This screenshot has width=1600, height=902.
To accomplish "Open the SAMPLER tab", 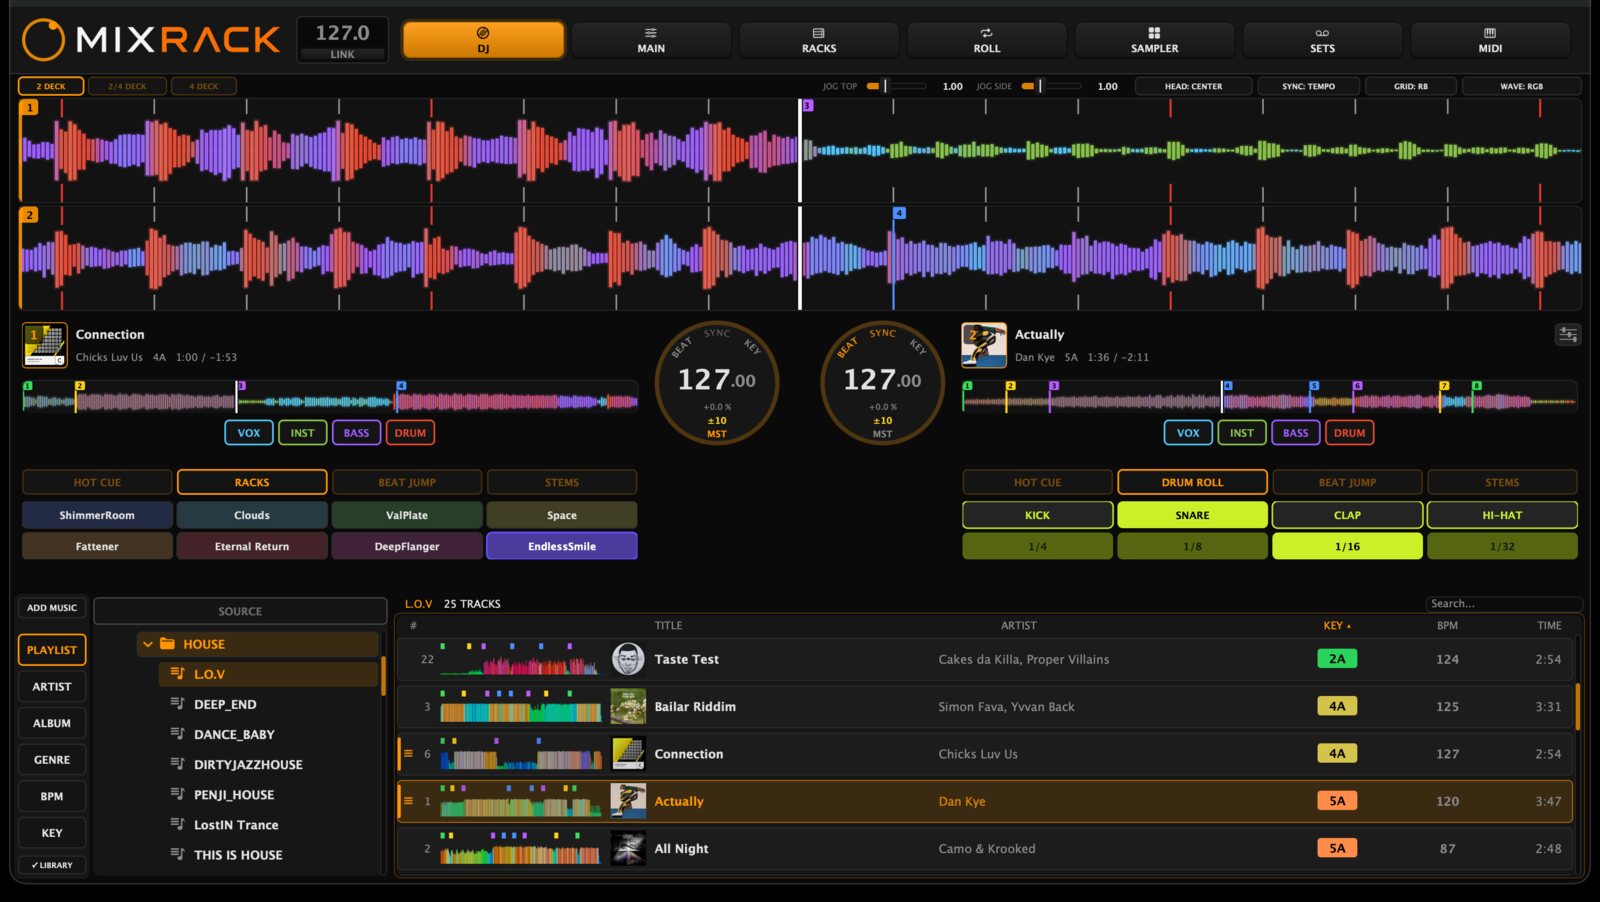I will pos(1155,40).
